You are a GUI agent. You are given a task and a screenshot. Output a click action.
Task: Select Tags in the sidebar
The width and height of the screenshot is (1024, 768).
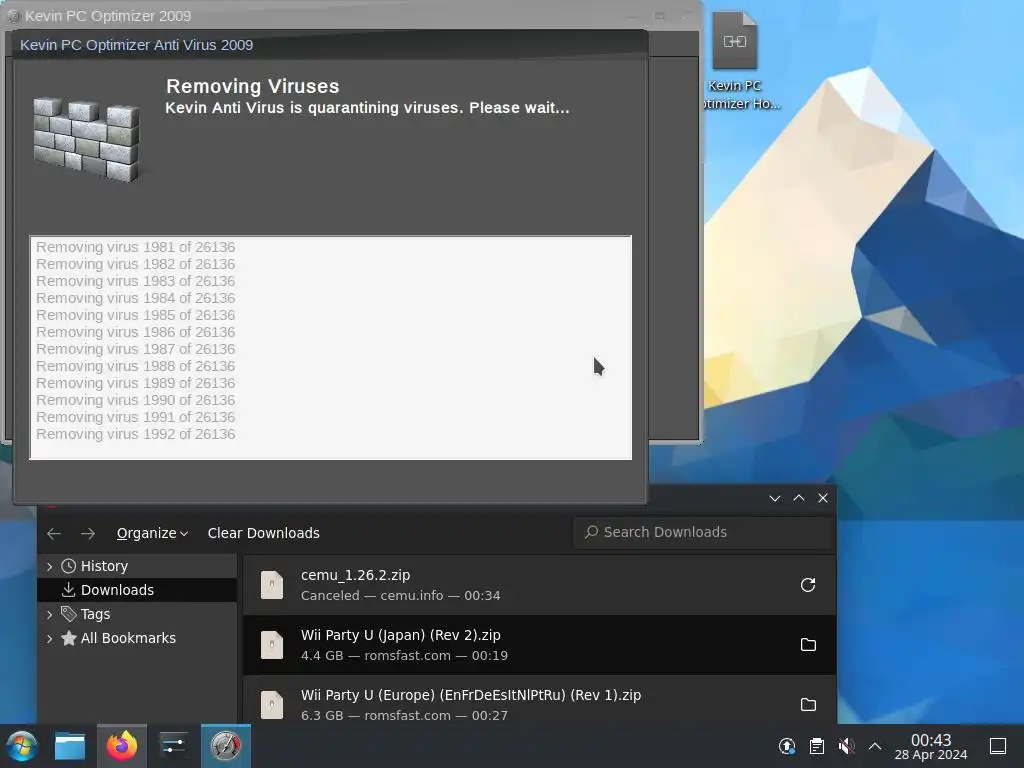pyautogui.click(x=137, y=614)
